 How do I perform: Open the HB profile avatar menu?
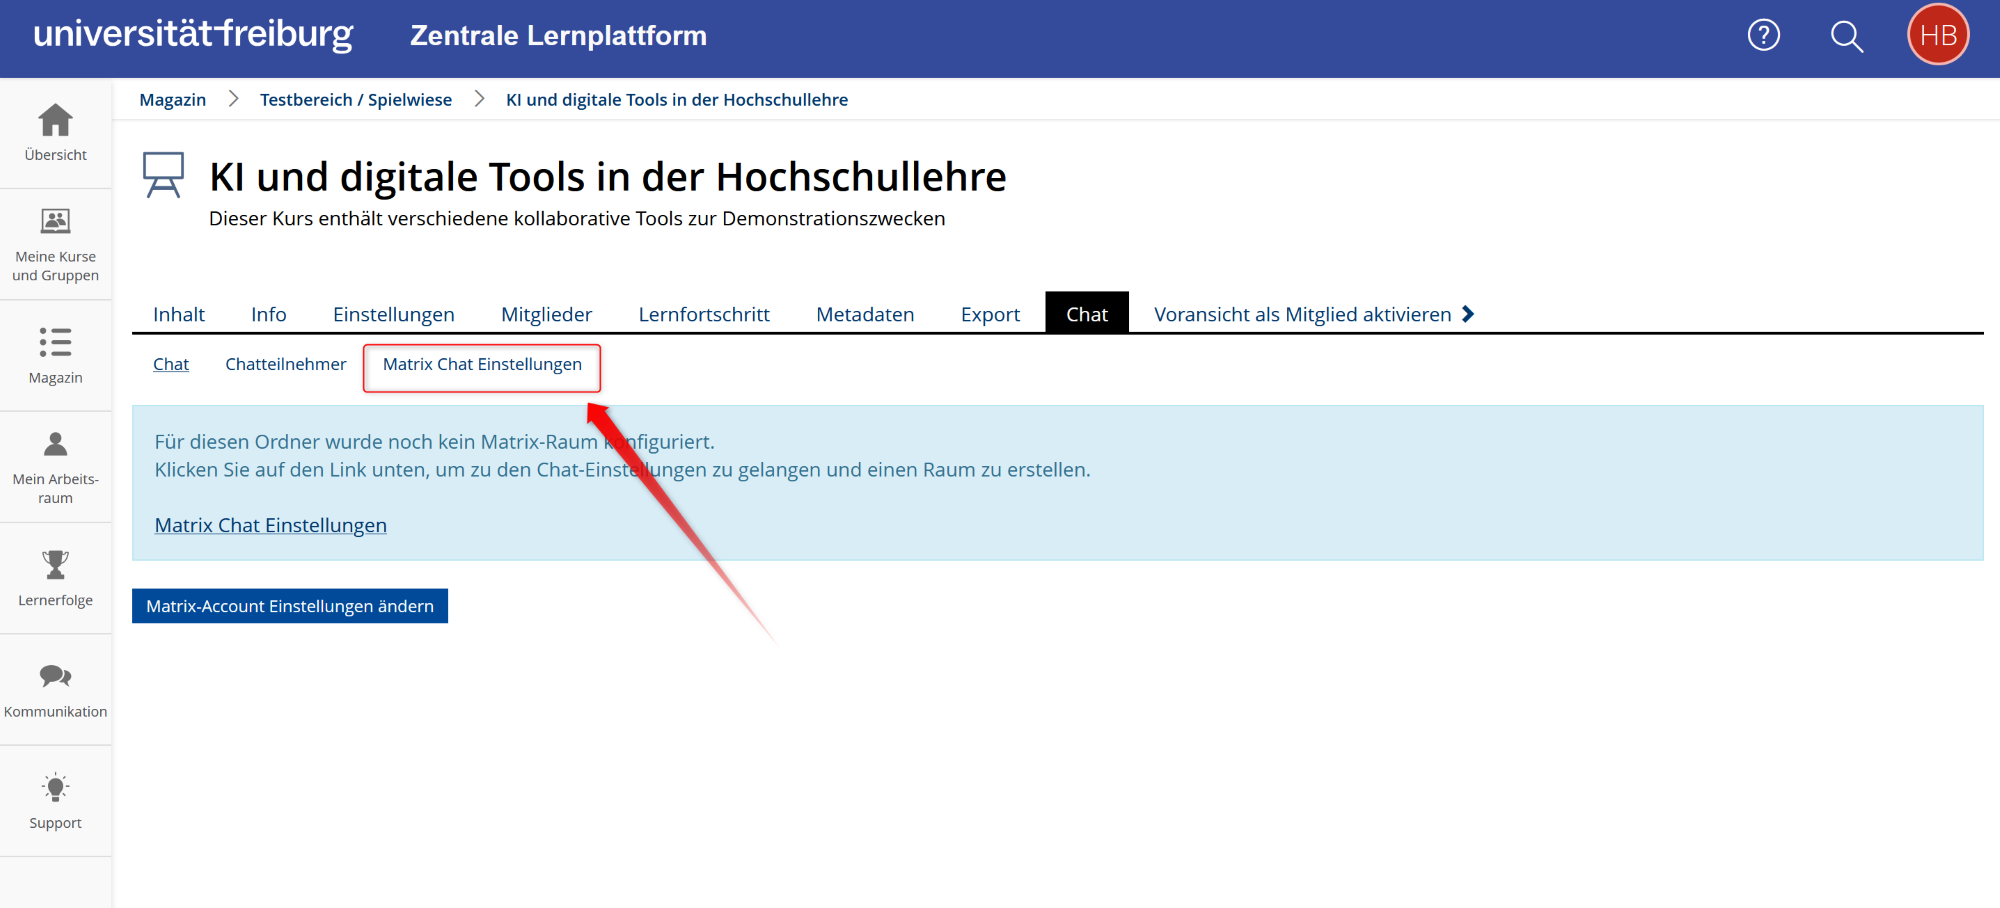[x=1938, y=34]
